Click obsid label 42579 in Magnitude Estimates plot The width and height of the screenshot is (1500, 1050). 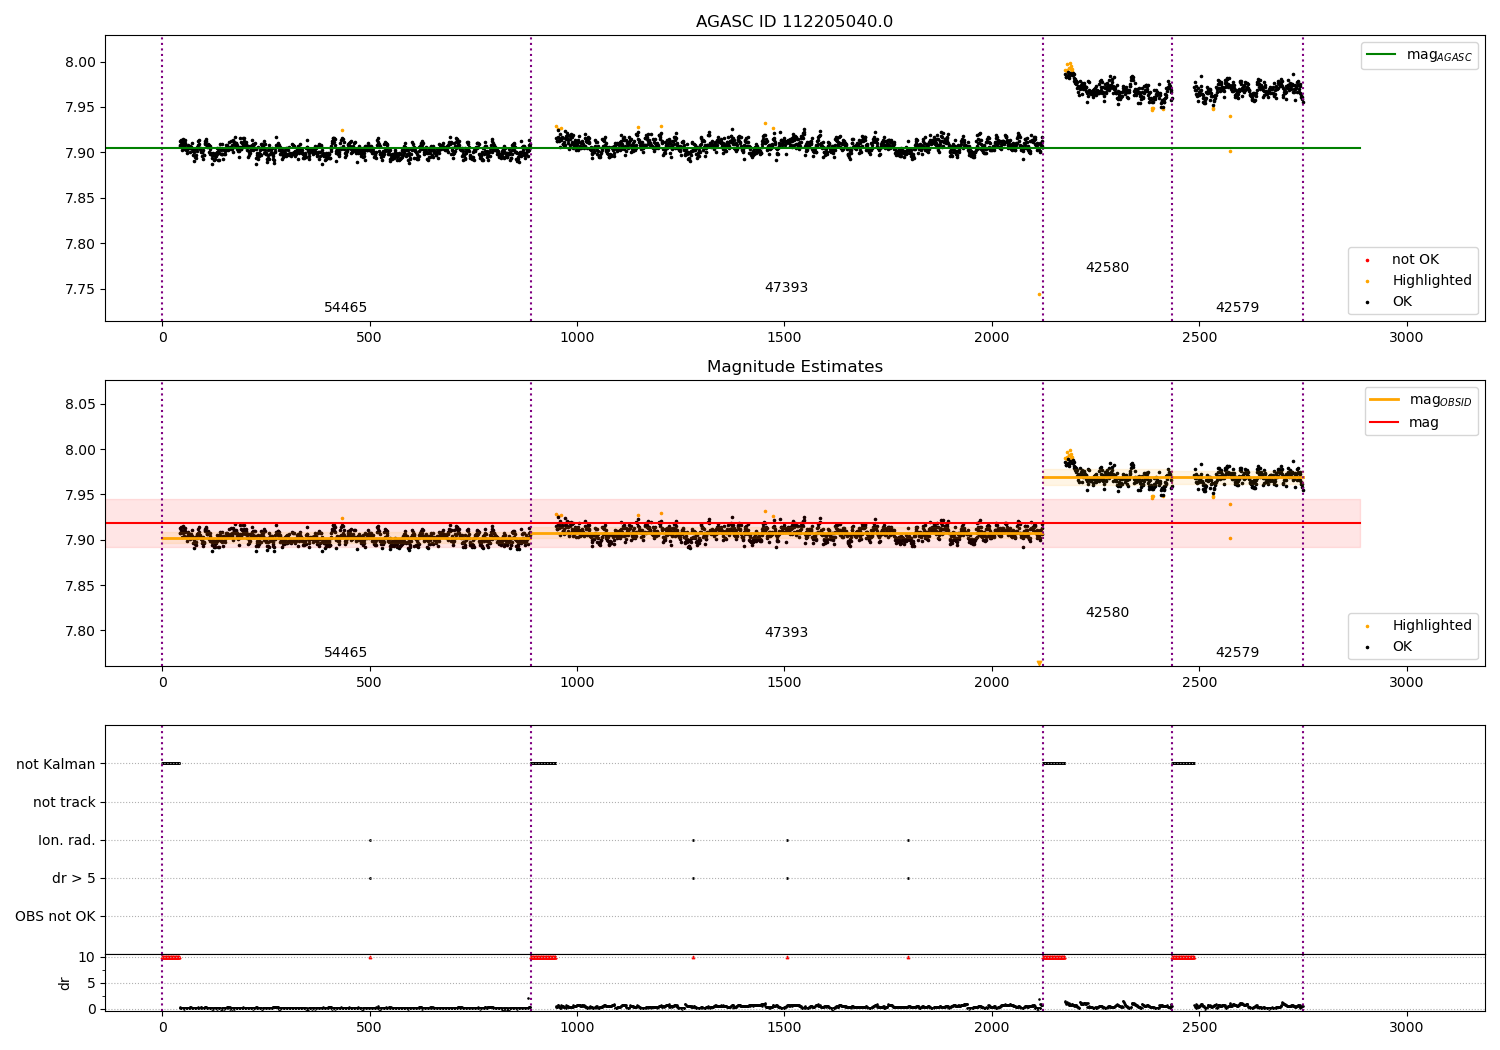point(1237,653)
